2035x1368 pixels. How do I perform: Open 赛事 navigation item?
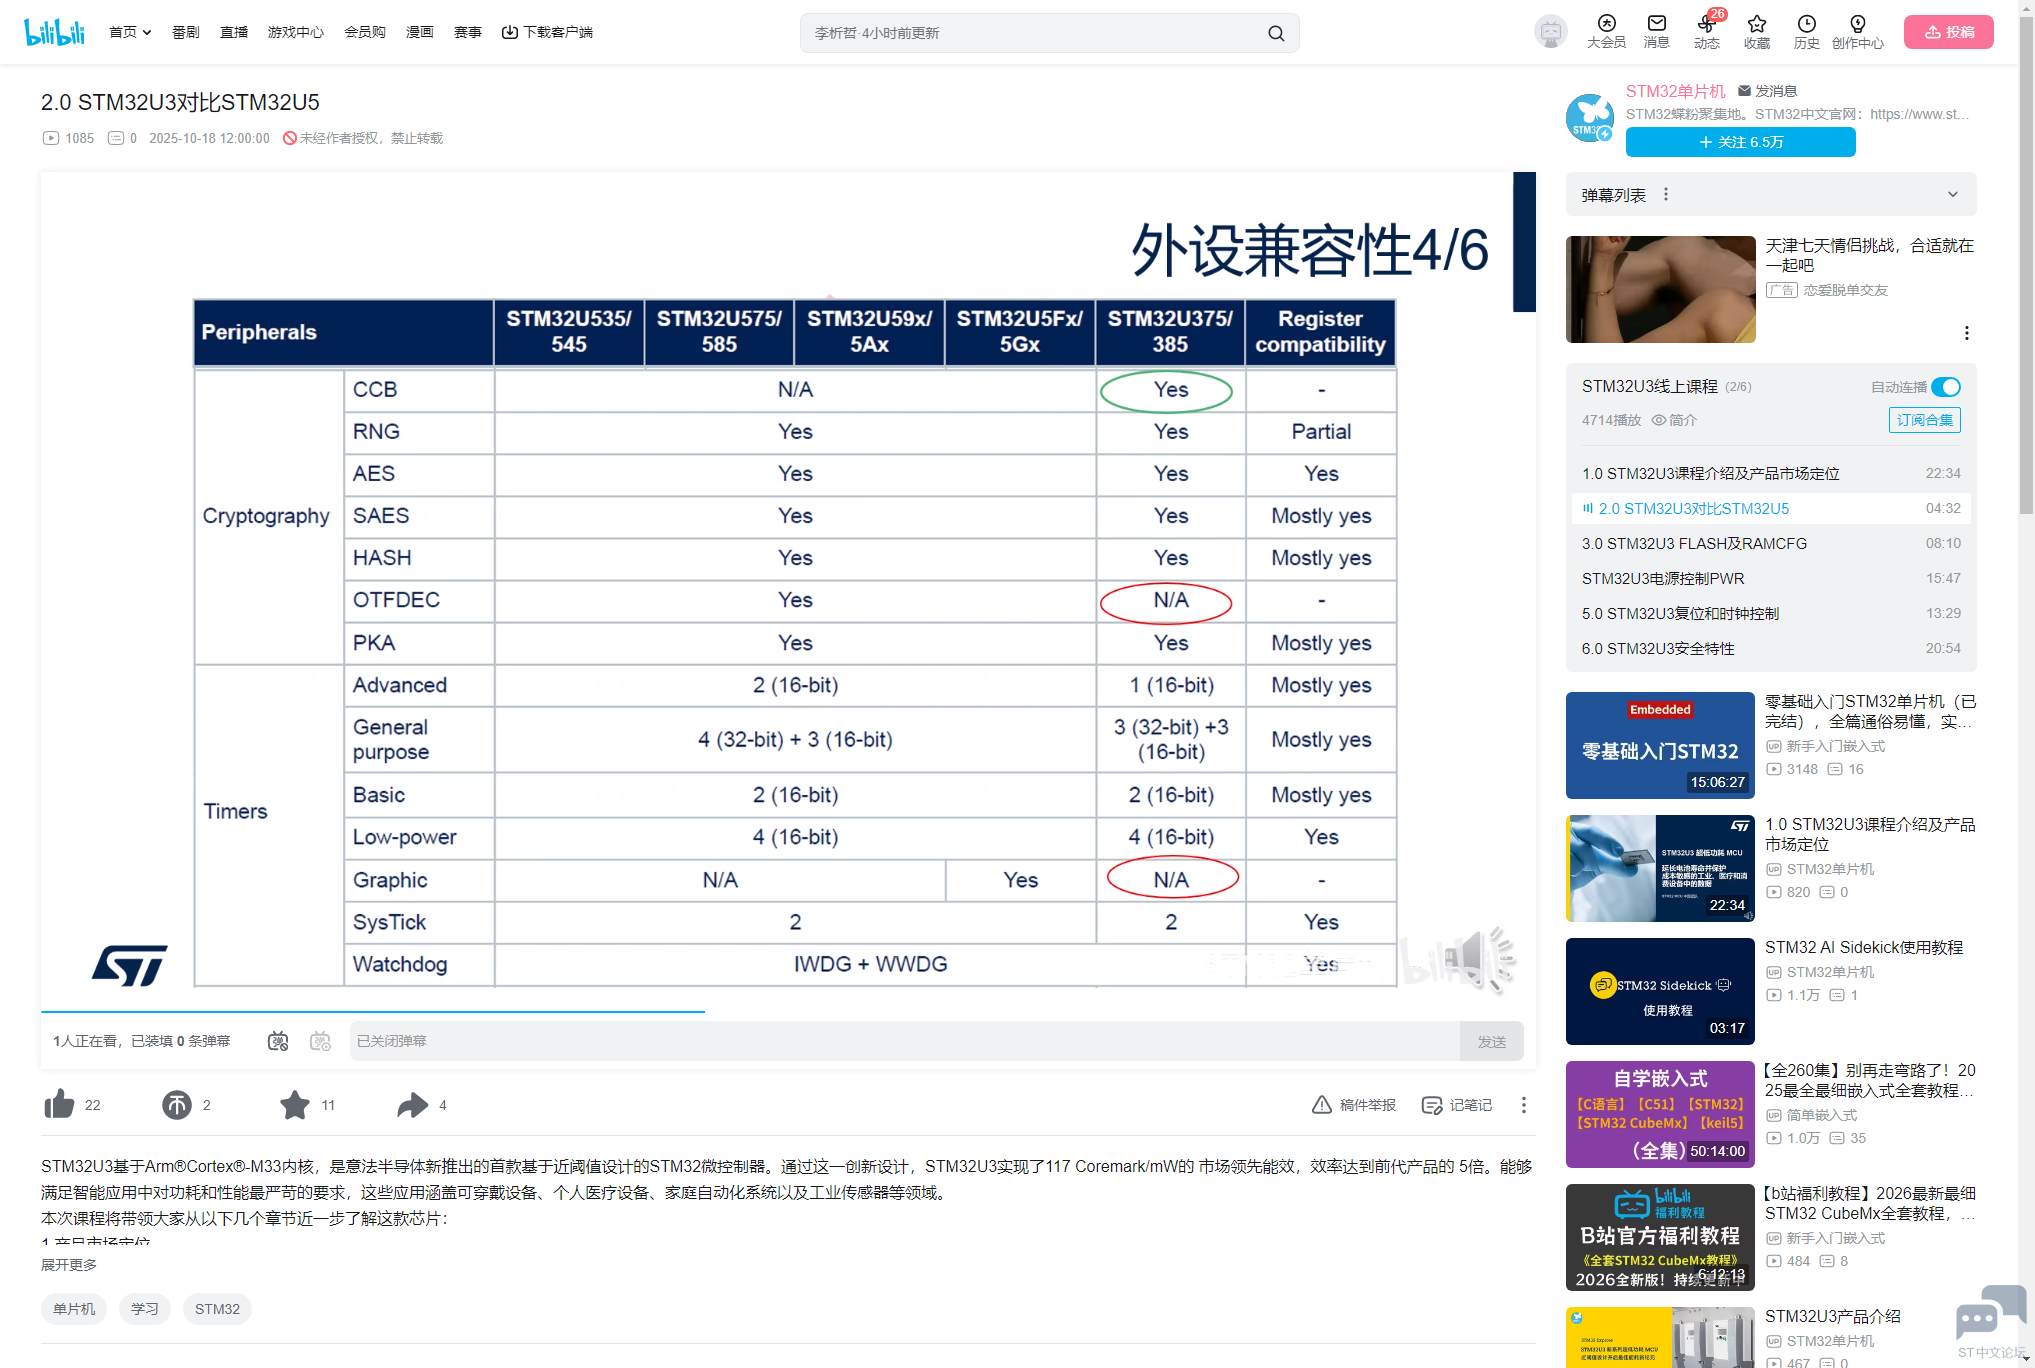coord(468,32)
